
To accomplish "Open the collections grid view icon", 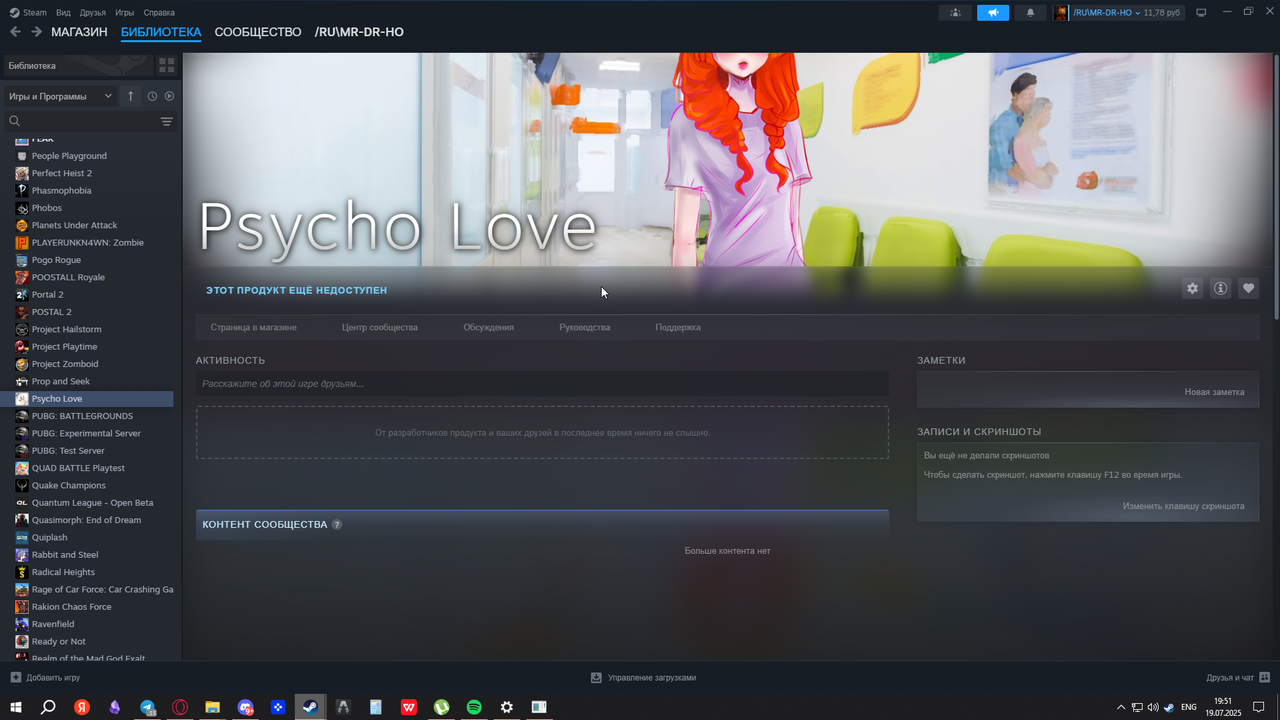I will tap(167, 65).
